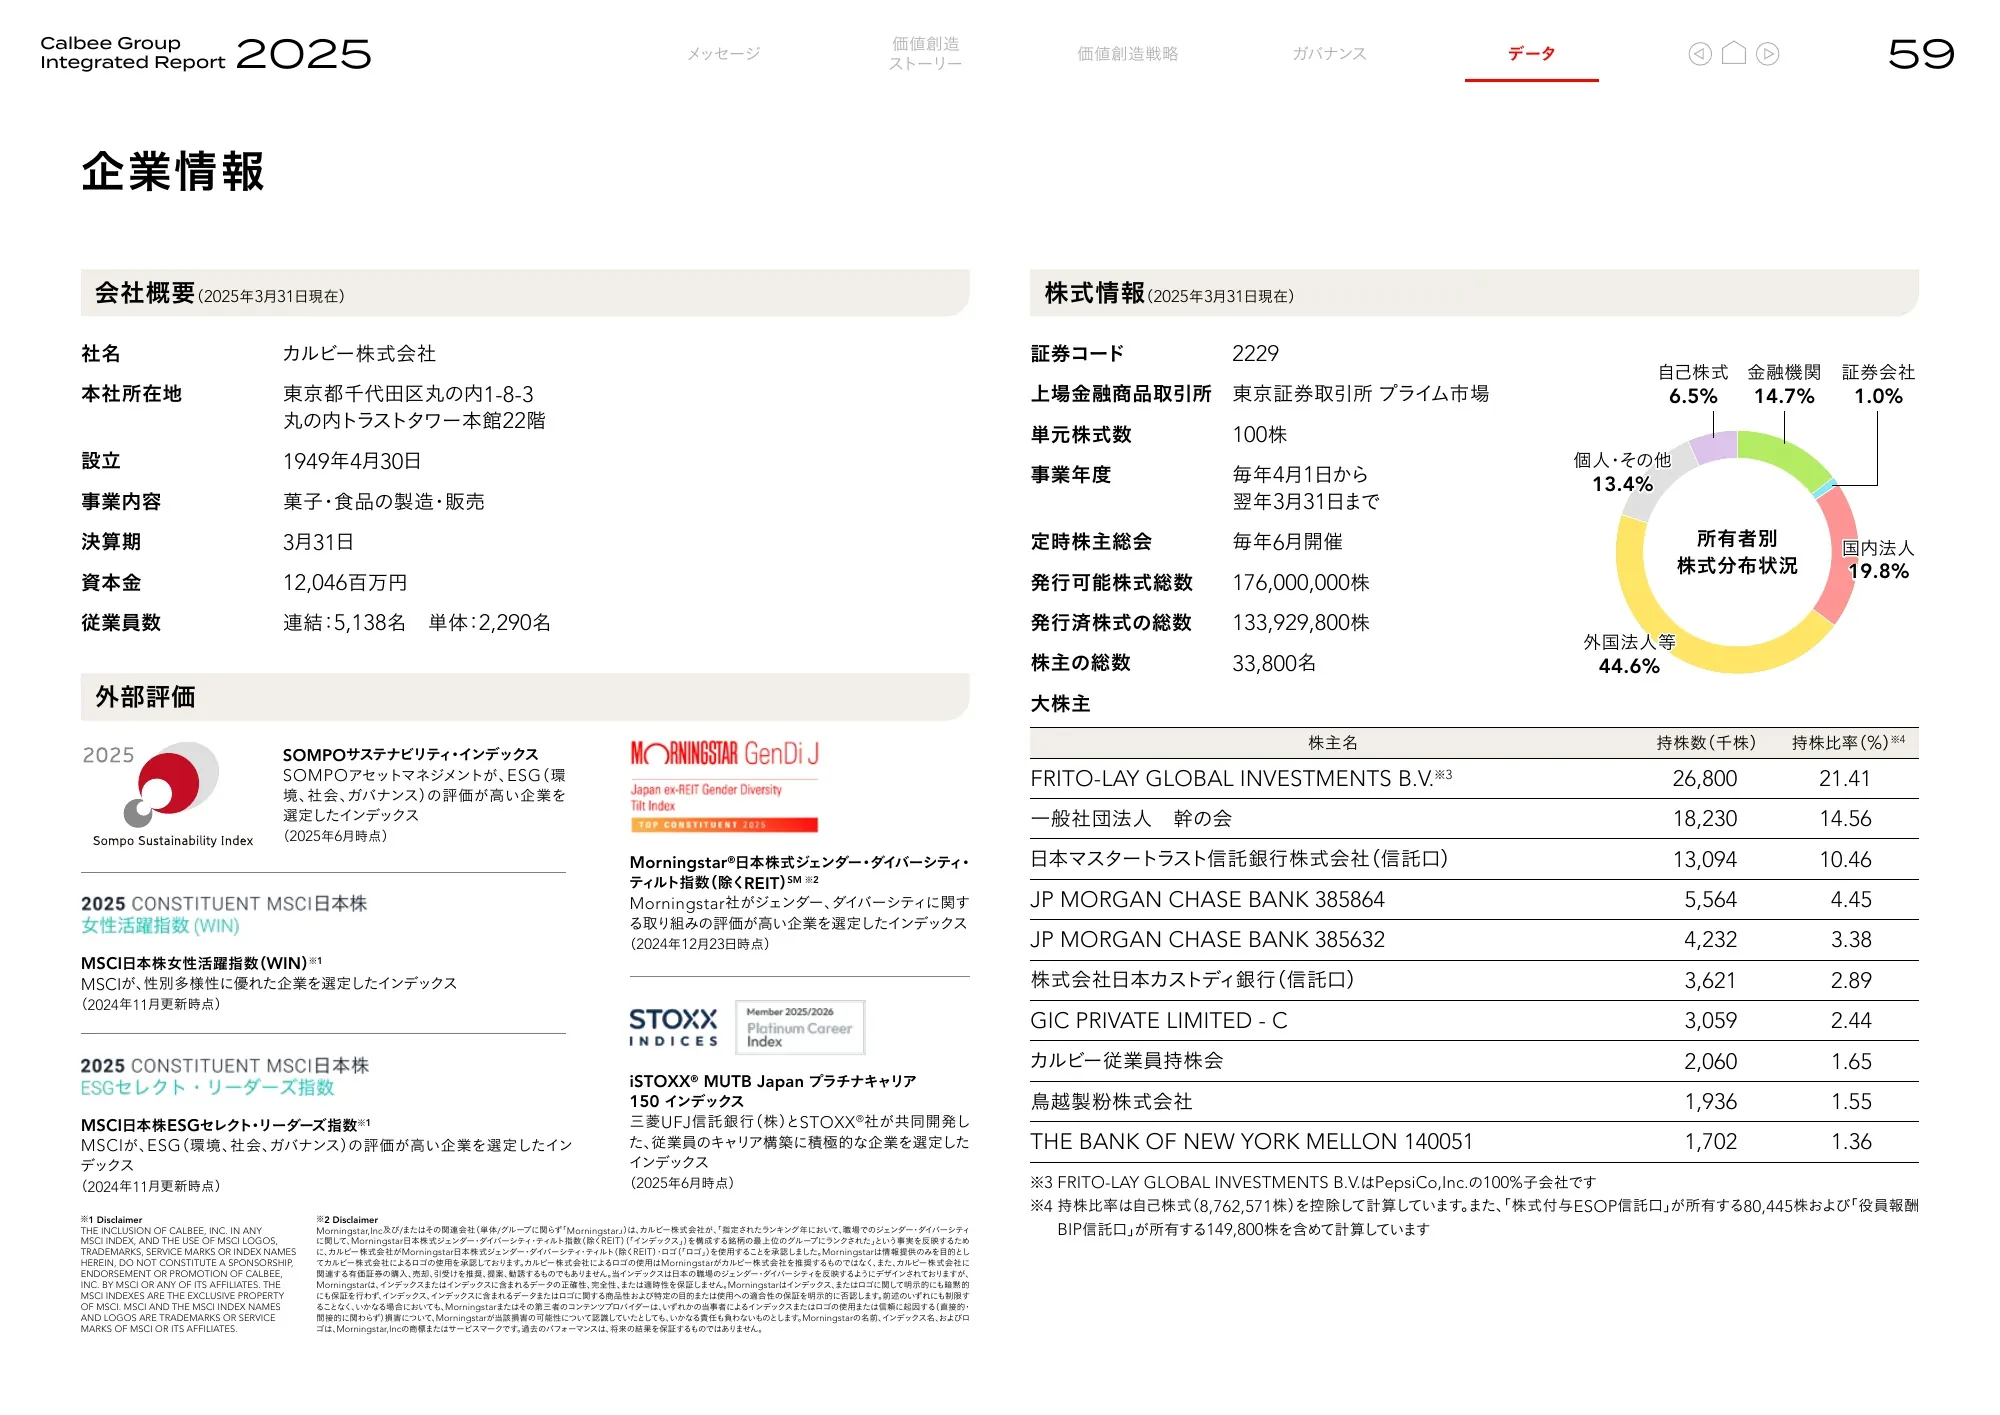Click the Platinum Career Index member badge
Viewport: 2000px width, 1415px height.
800,1027
